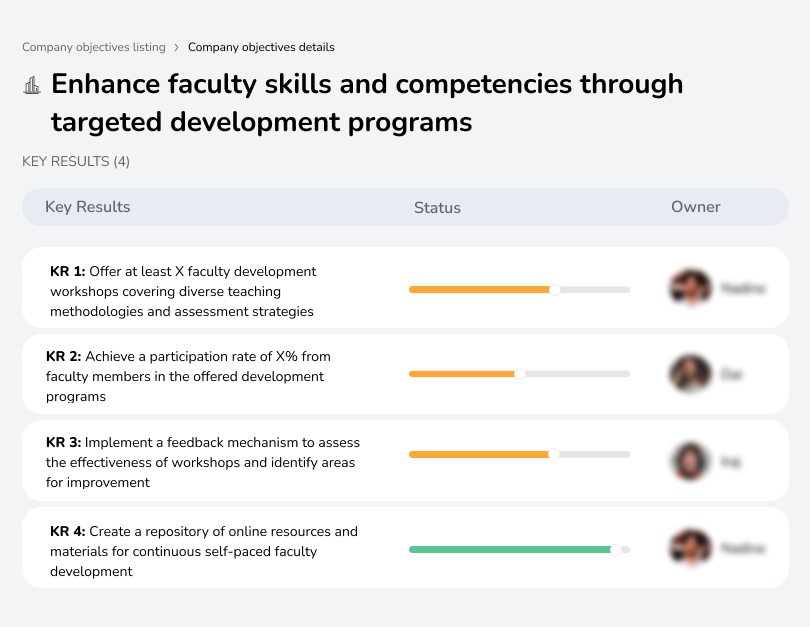The height and width of the screenshot is (627, 810).
Task: Click KR 4 green progress slider handle
Action: [616, 549]
